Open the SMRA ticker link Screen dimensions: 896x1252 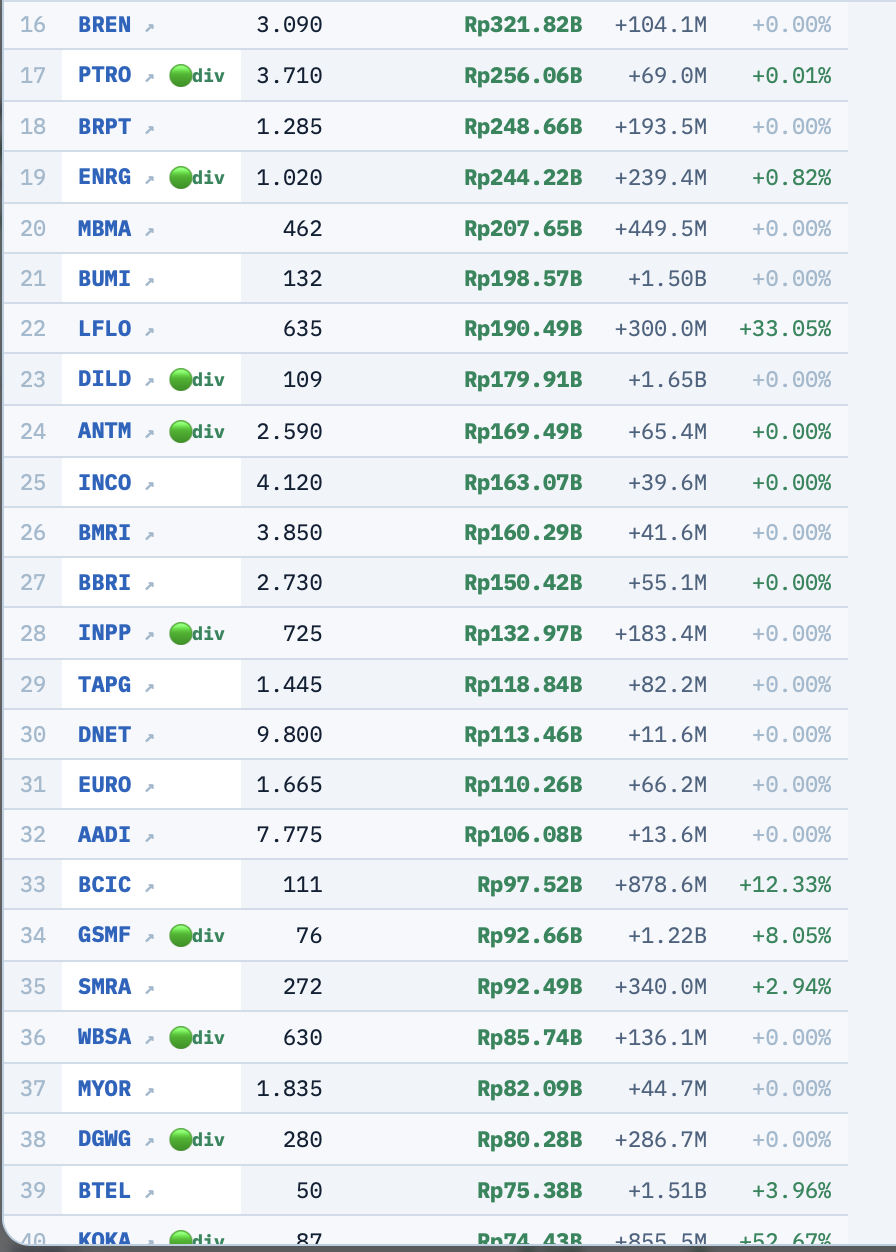104,987
